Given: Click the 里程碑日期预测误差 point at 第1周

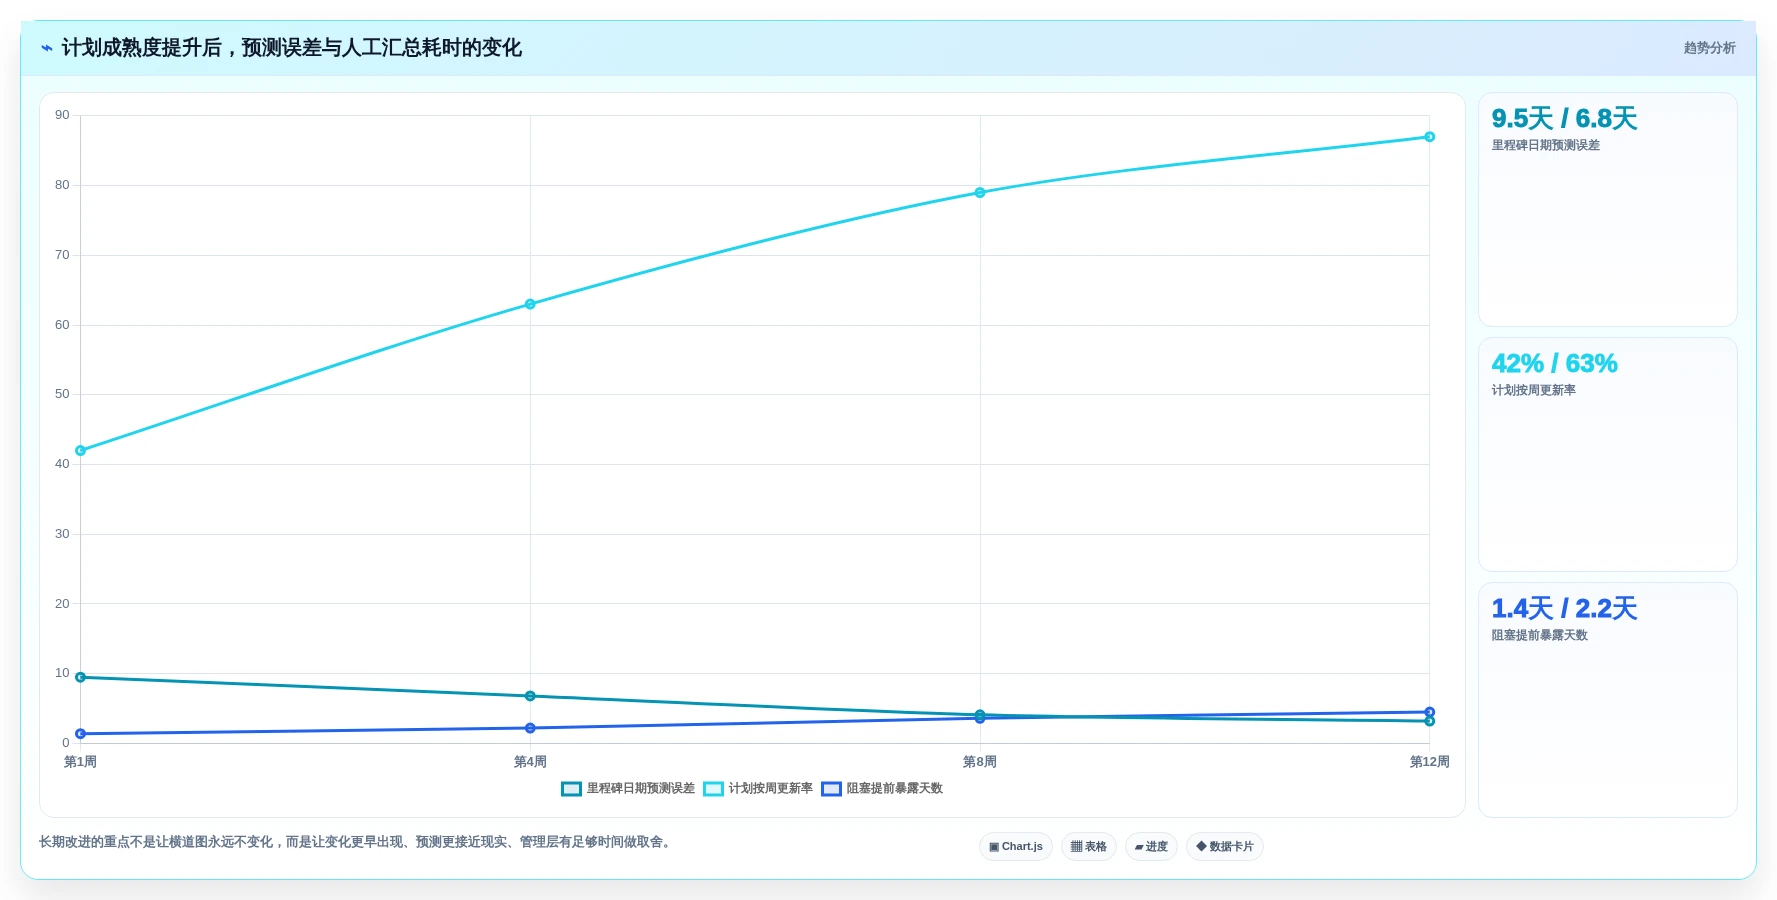Looking at the screenshot, I should pyautogui.click(x=81, y=677).
